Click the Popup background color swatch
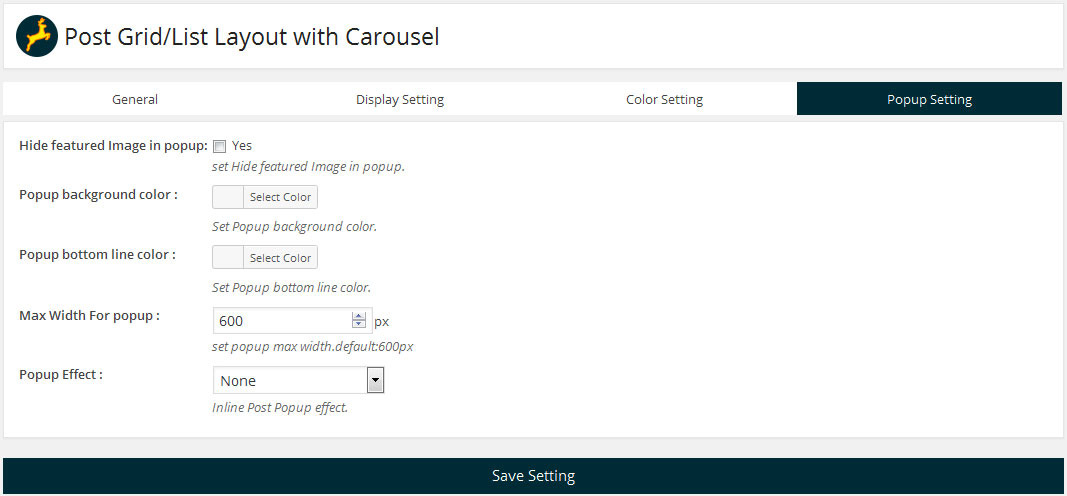1067x496 pixels. (x=228, y=197)
